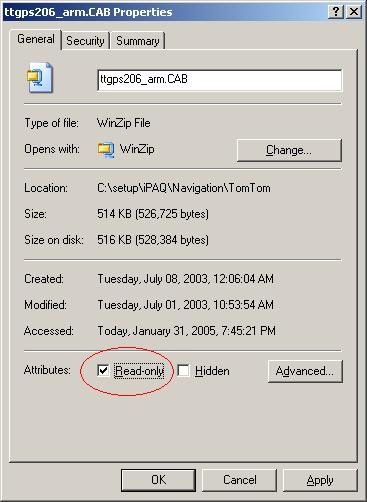This screenshot has height=502, width=367.
Task: Switch to the Summary tab
Action: coord(138,41)
